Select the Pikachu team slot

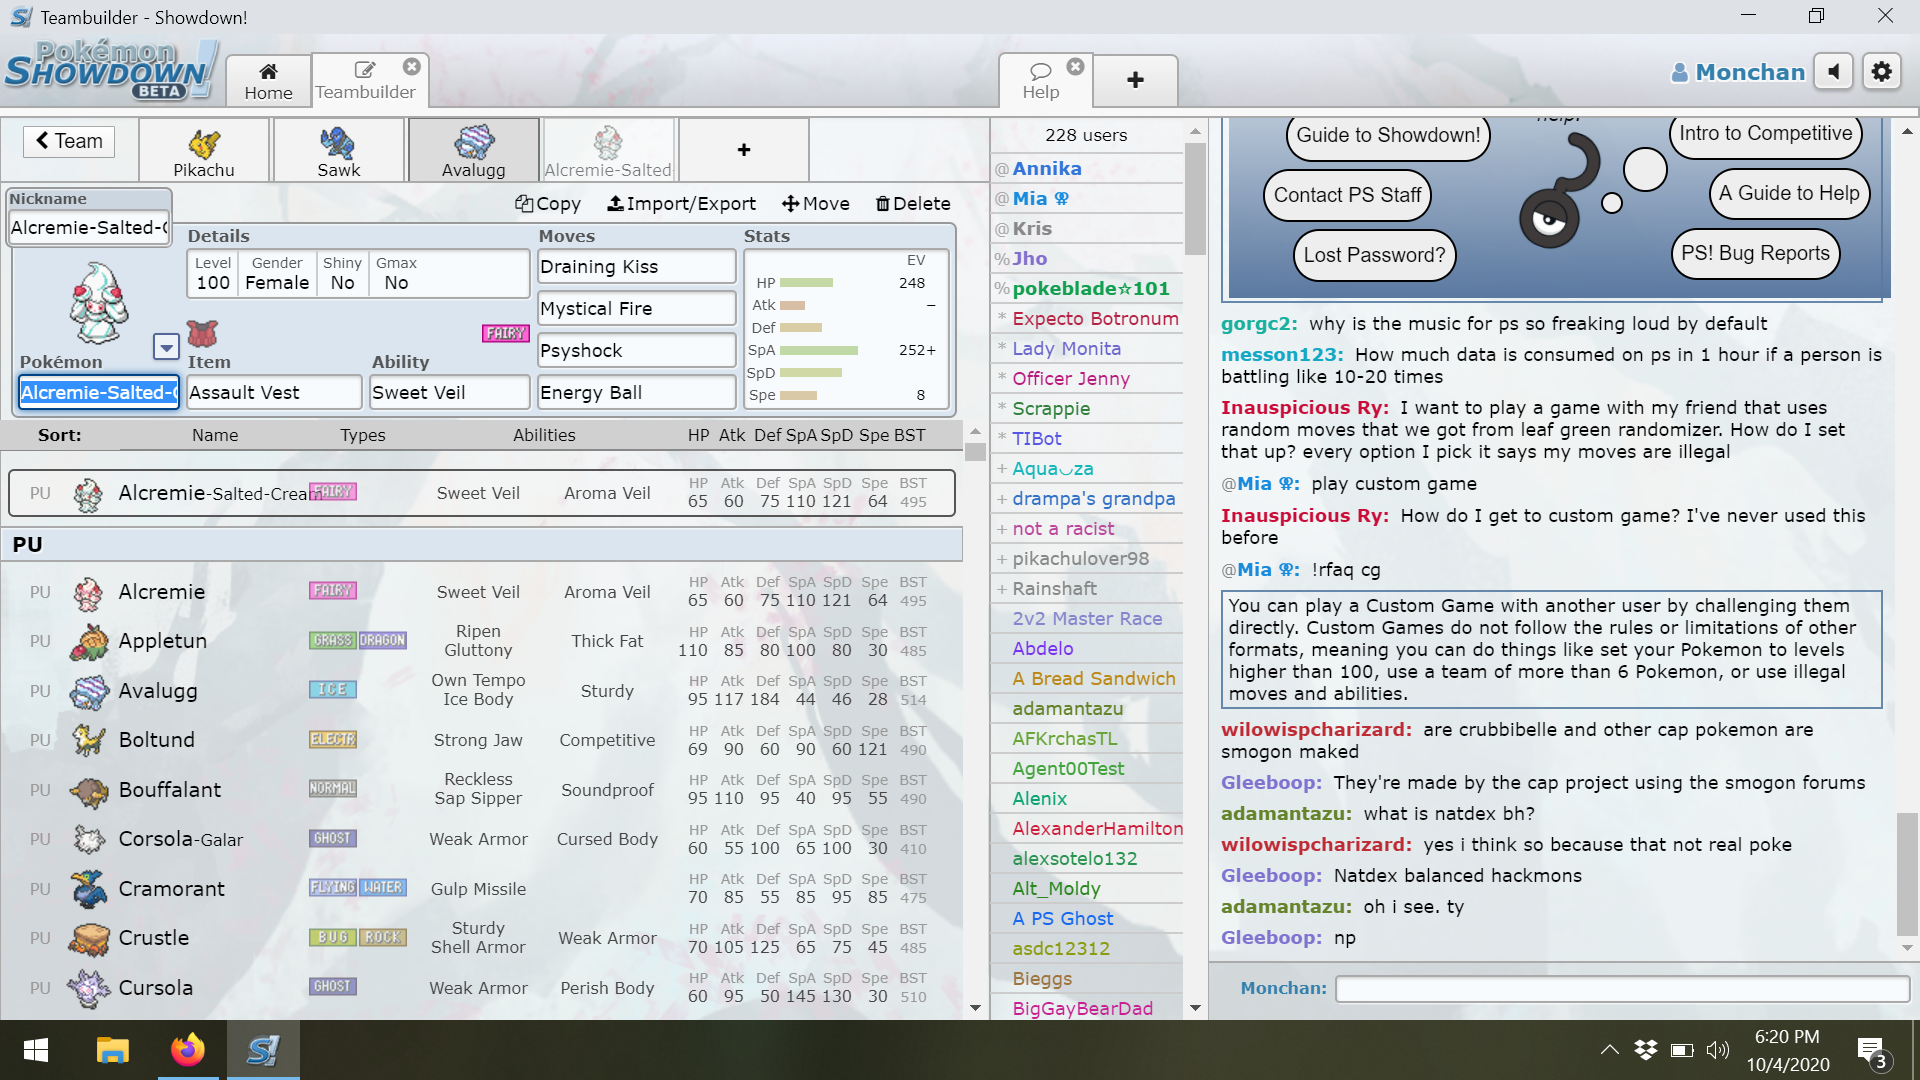point(204,151)
